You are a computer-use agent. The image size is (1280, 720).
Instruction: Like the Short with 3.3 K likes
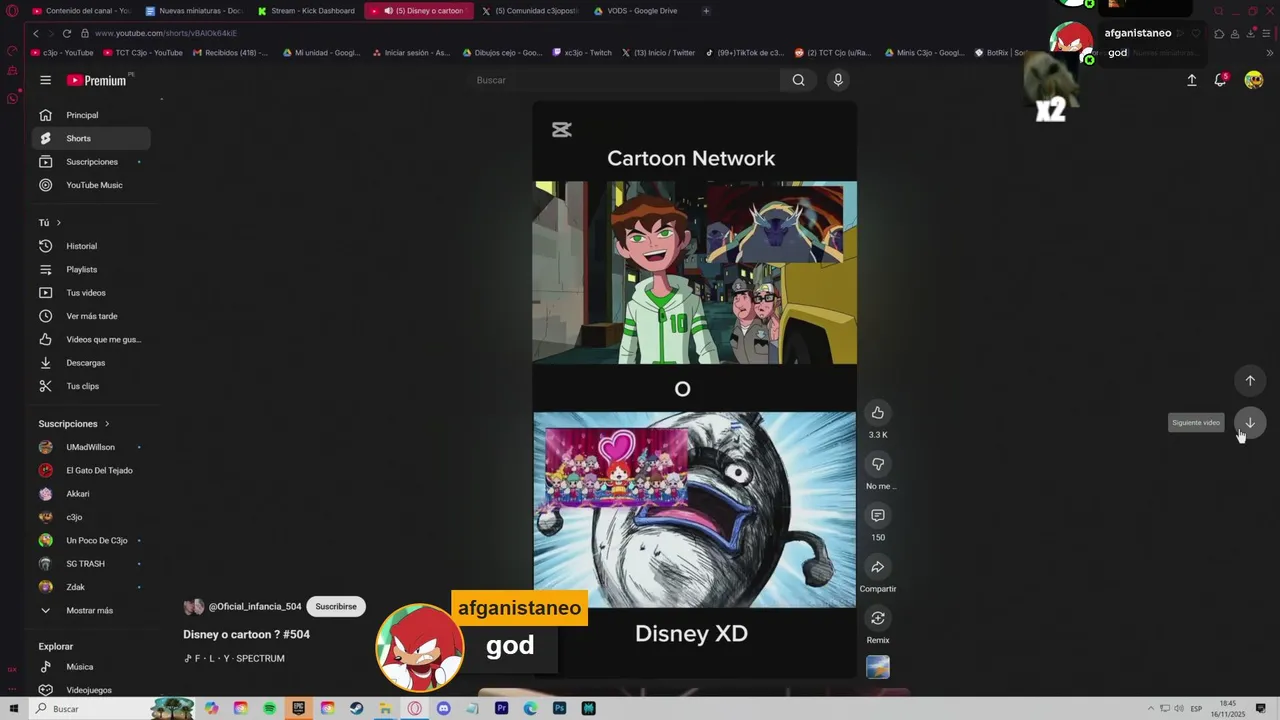877,413
